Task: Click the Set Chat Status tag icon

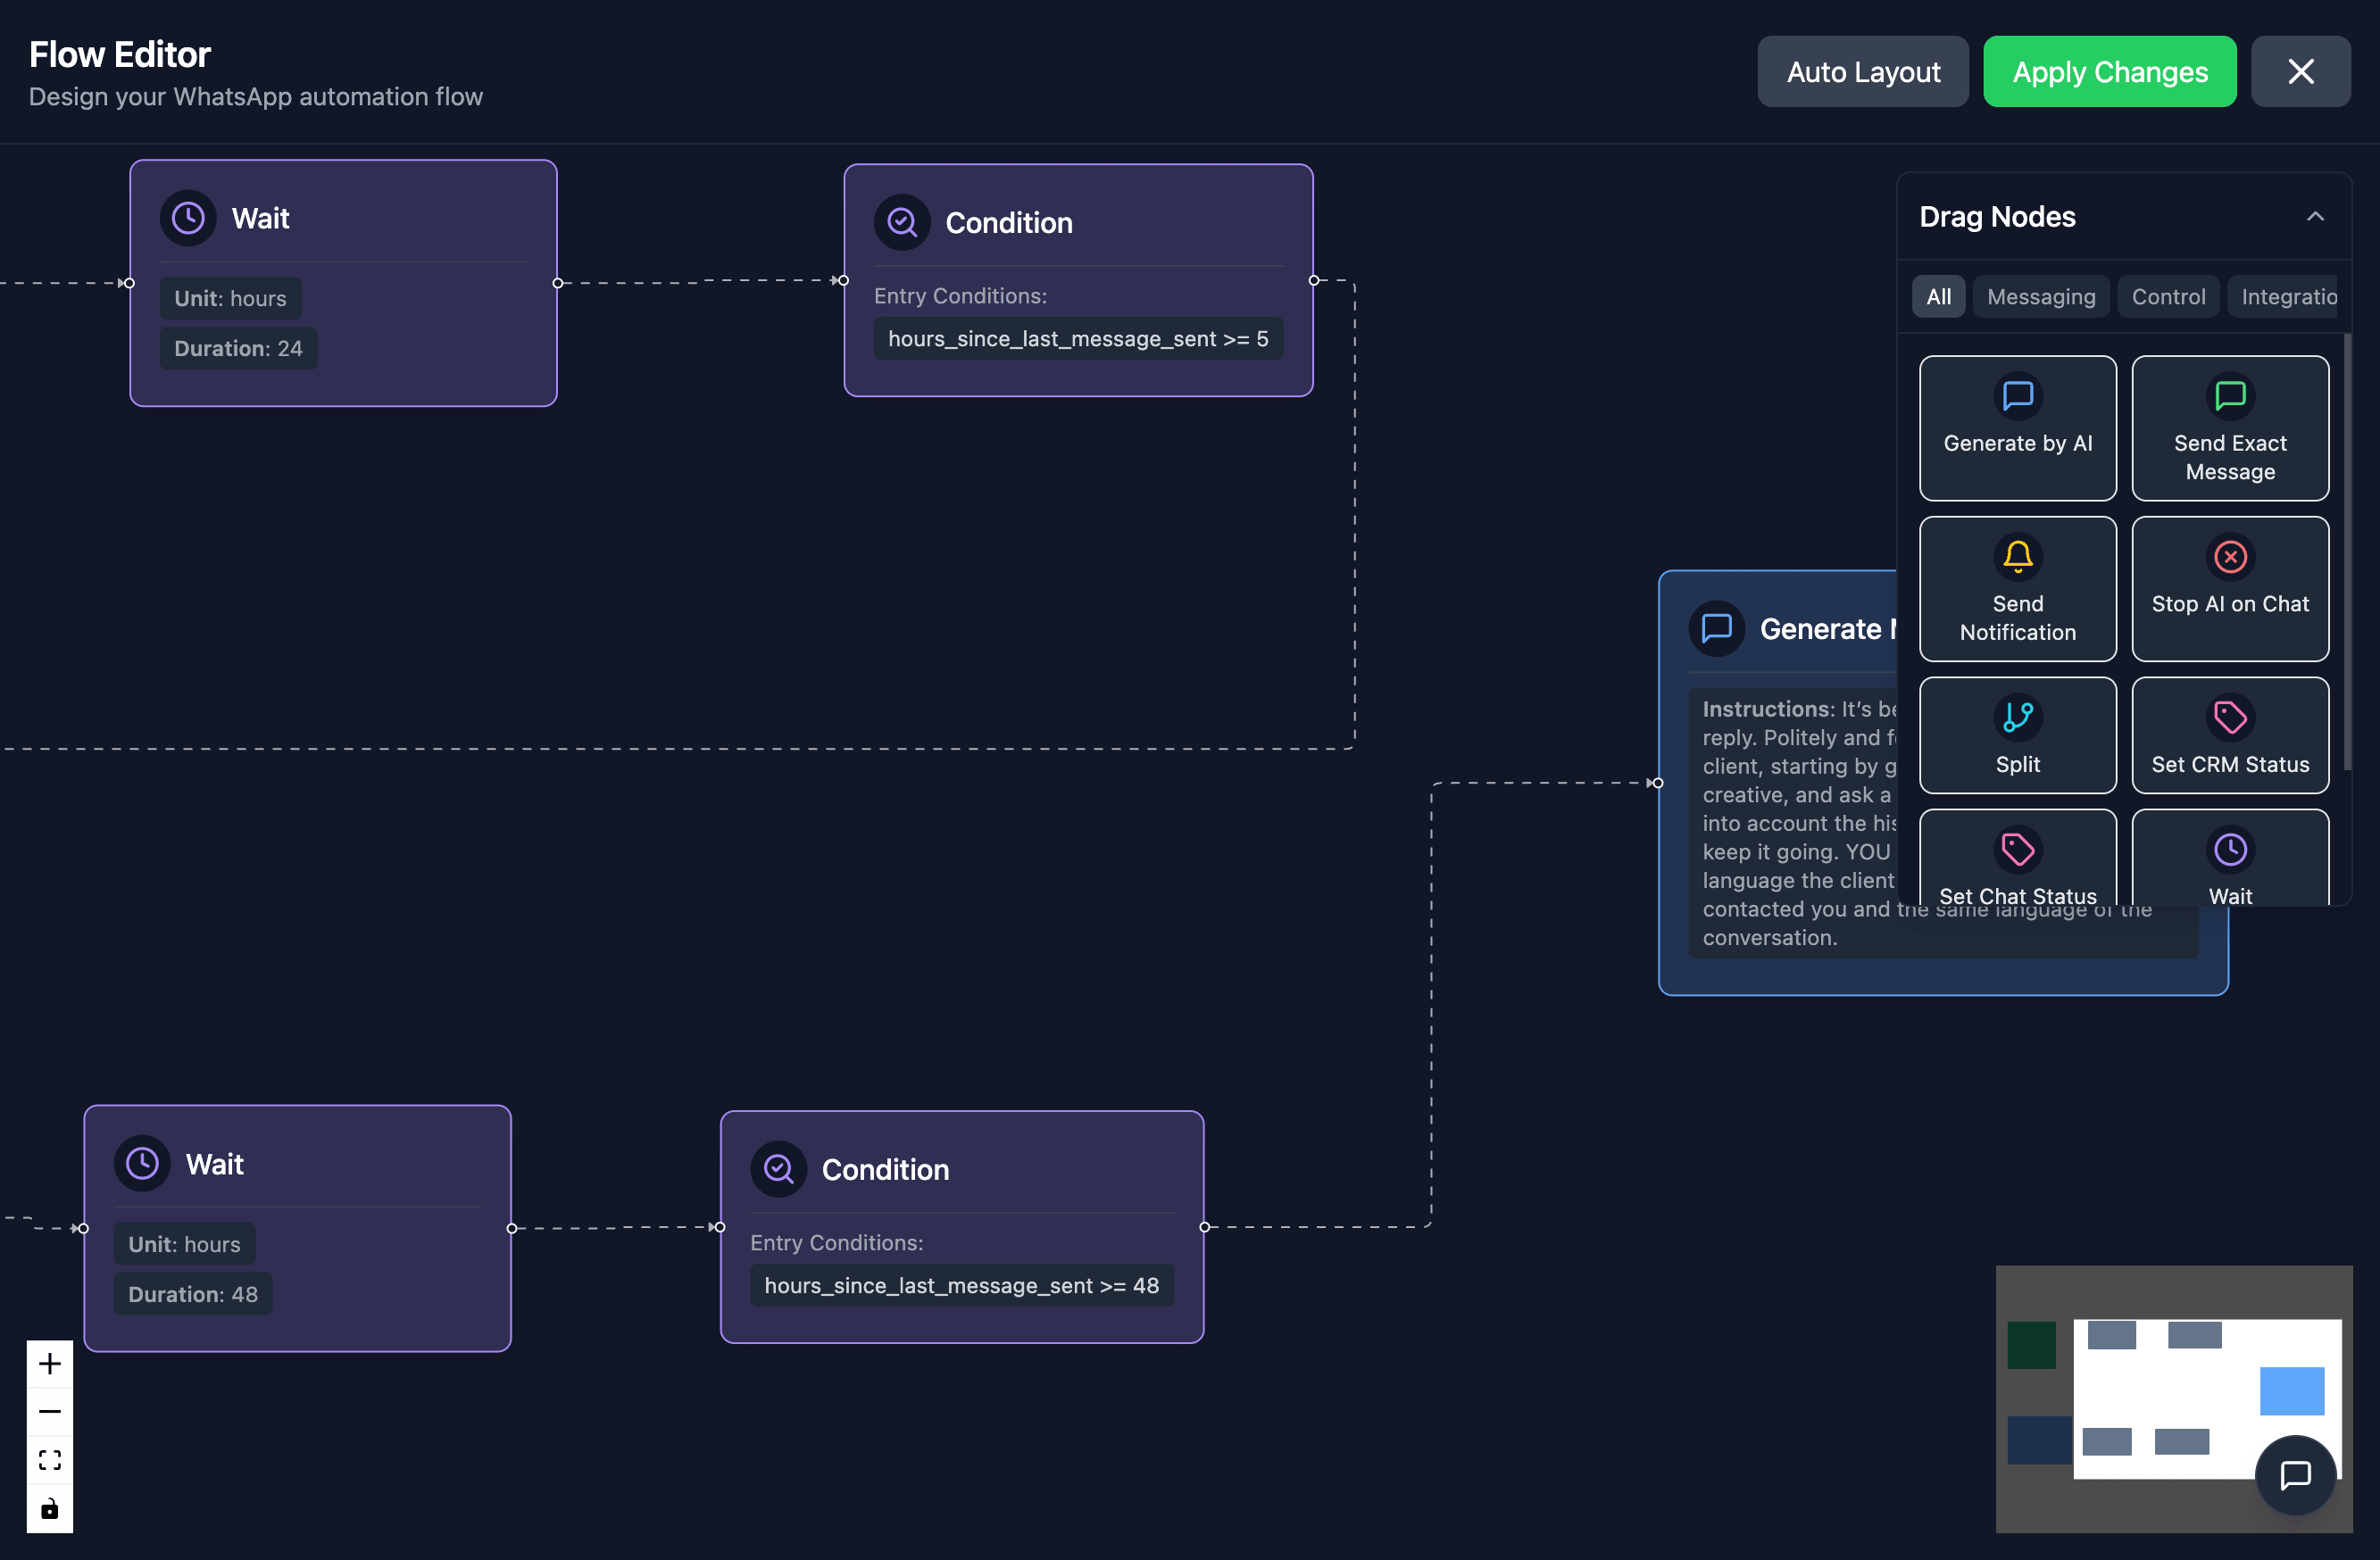Action: (2017, 849)
